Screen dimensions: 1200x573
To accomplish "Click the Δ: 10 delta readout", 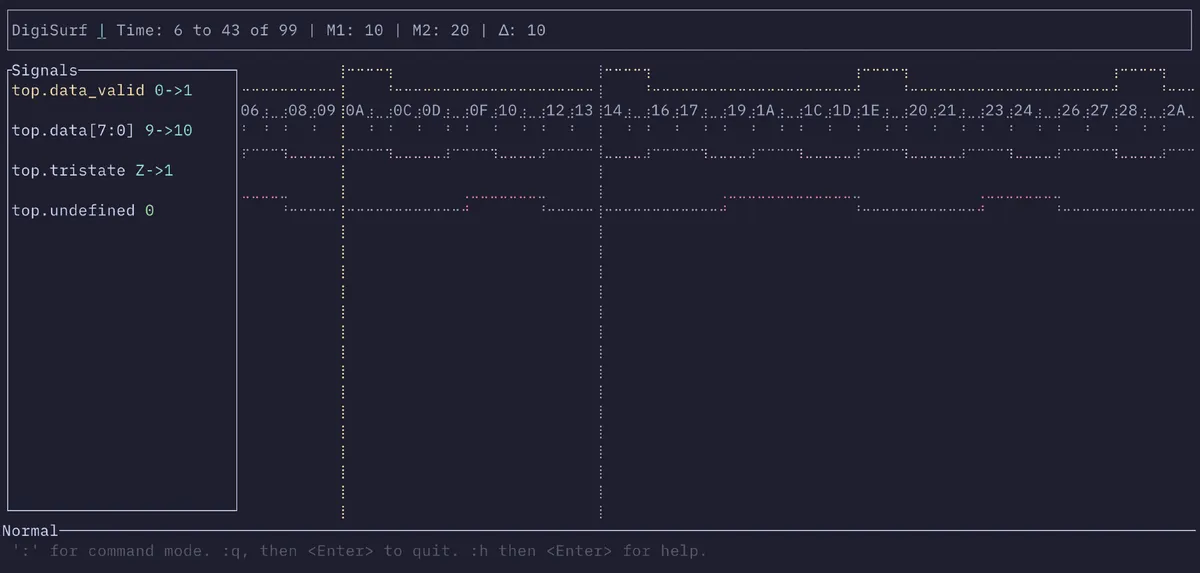I will click(521, 31).
